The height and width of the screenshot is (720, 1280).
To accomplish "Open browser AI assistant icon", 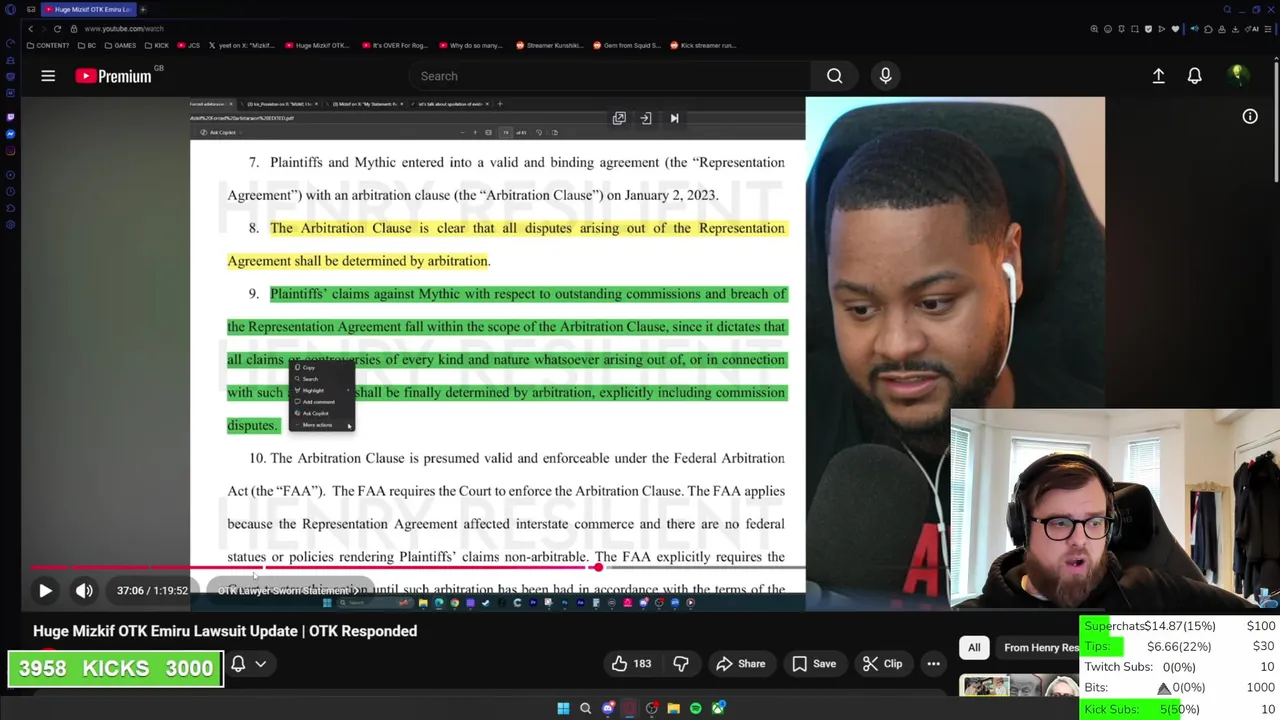I will pos(1252,29).
